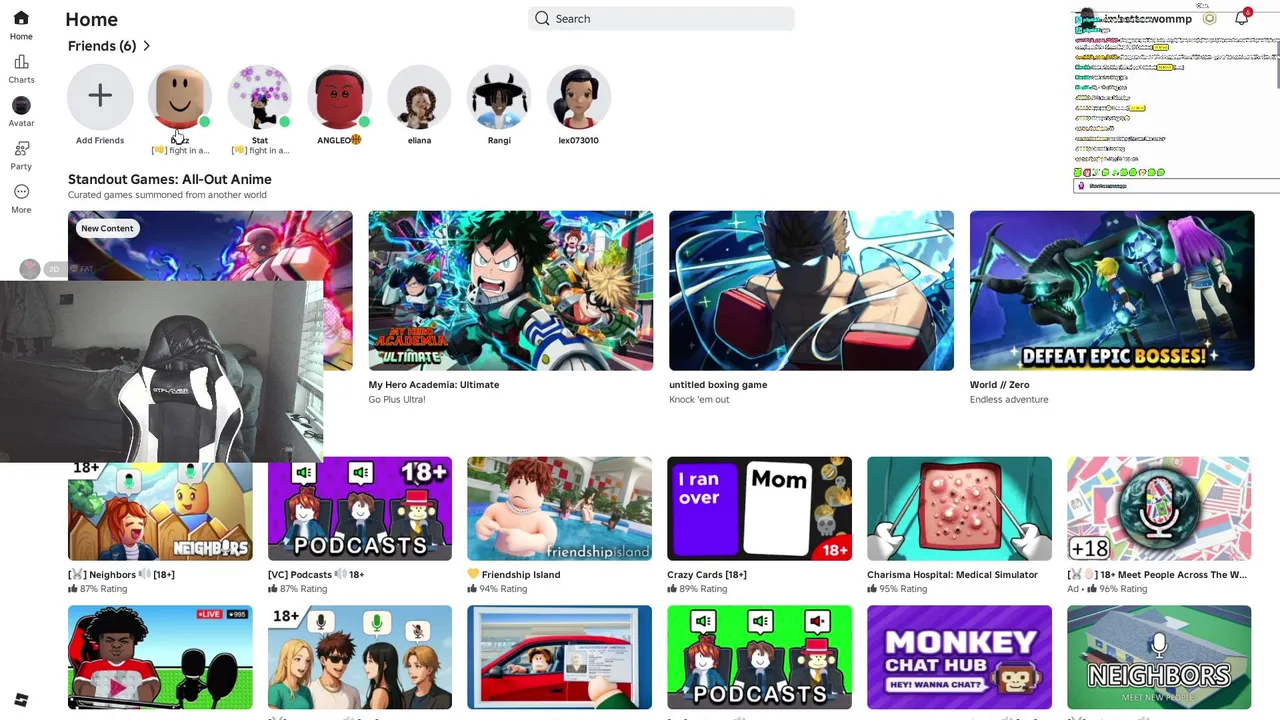Screen dimensions: 1280x720
Task: Focus the Search input field
Action: pyautogui.click(x=661, y=18)
